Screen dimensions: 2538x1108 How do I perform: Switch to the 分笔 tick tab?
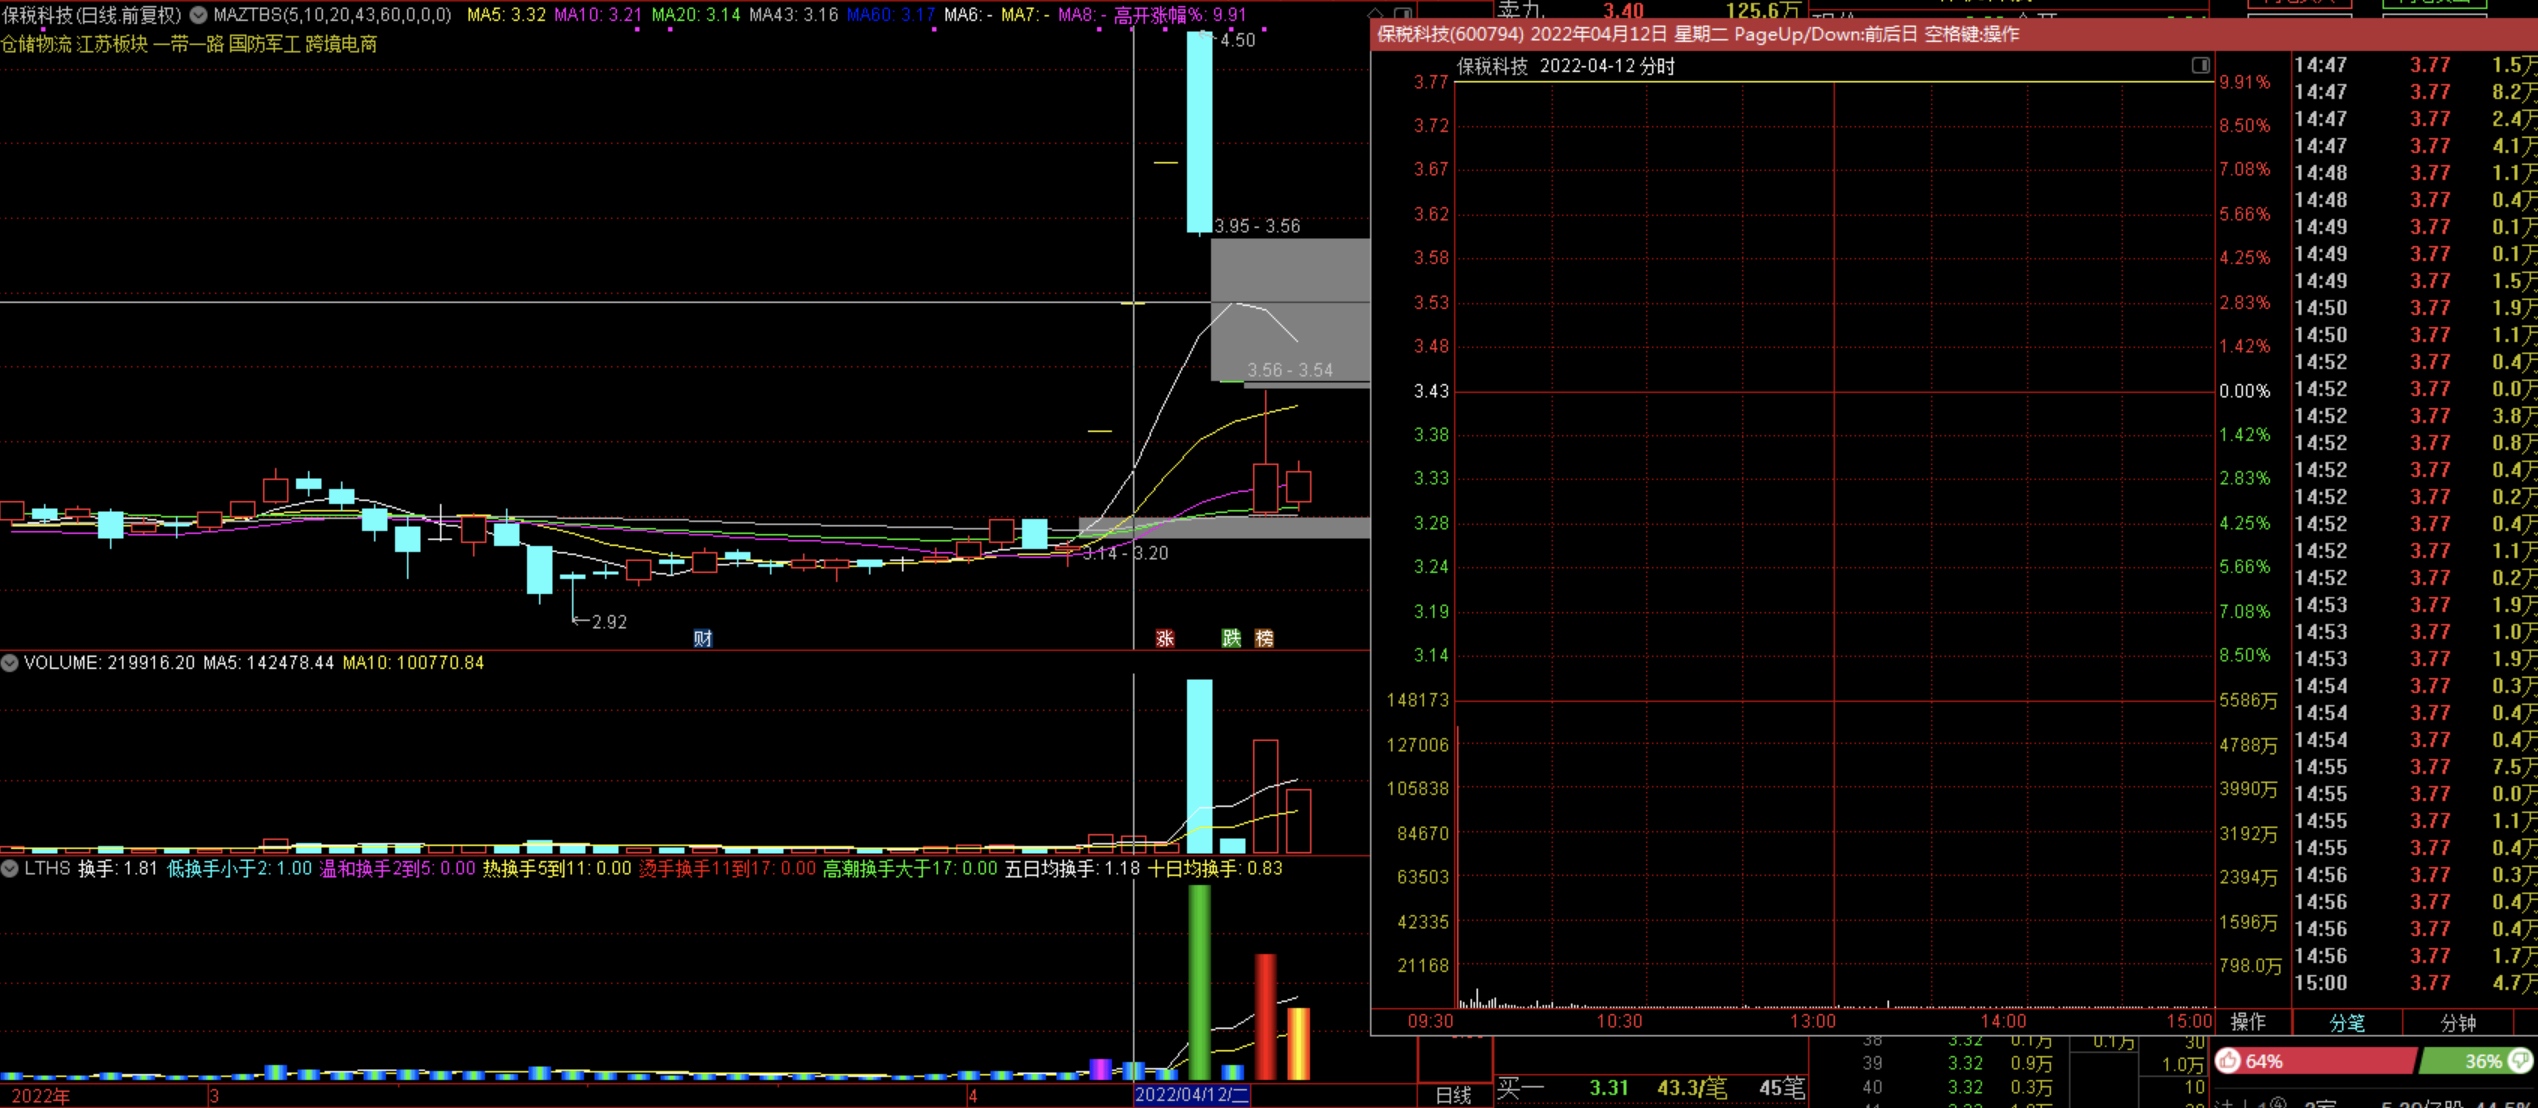pos(2347,1022)
